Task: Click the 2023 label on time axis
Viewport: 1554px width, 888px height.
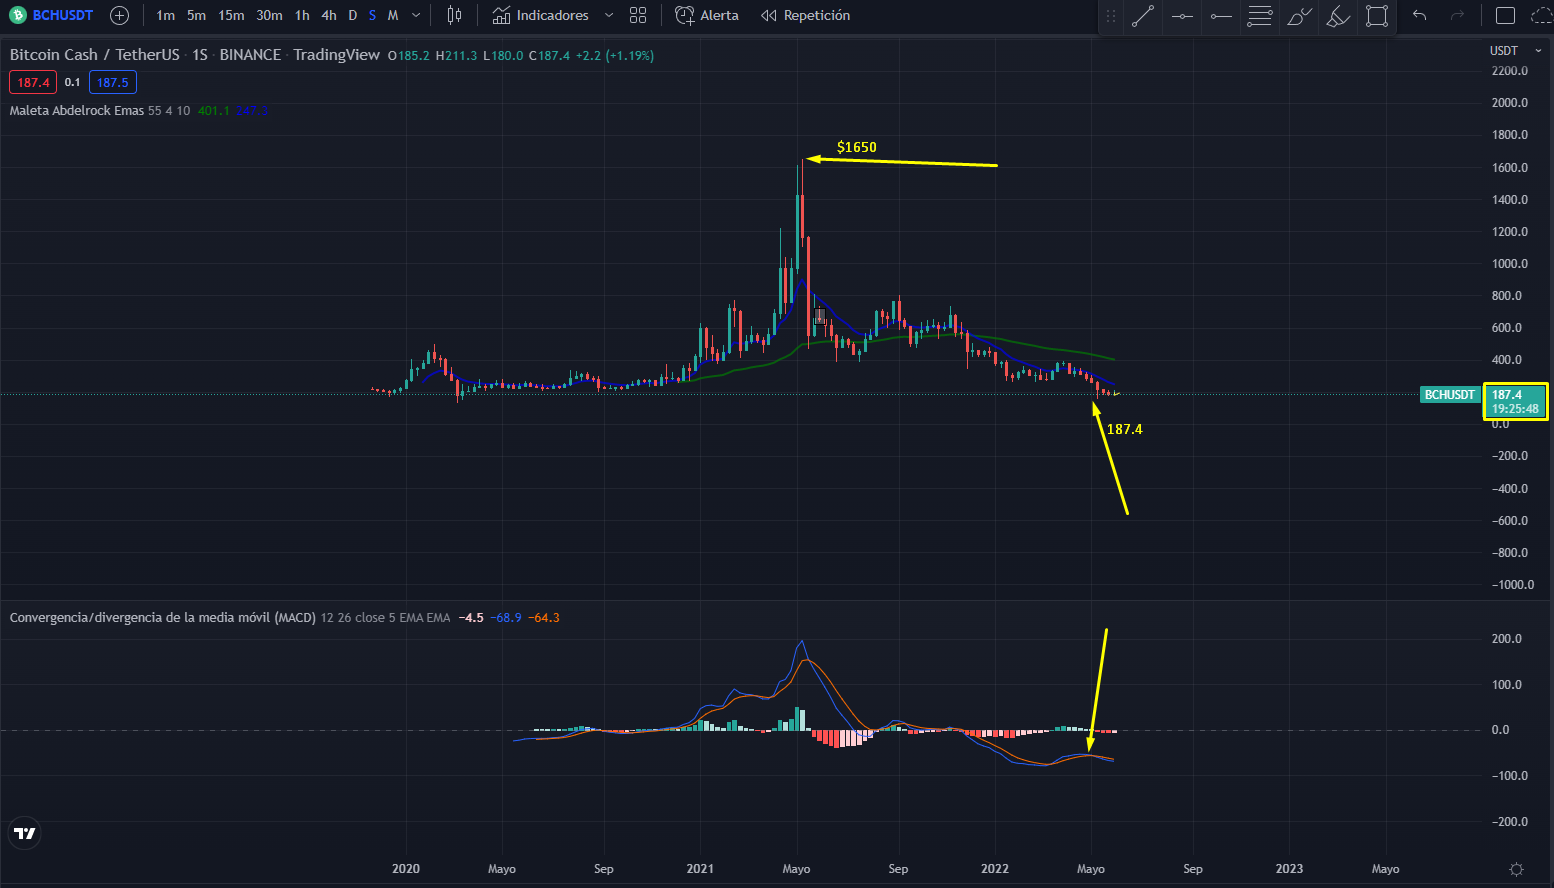Action: [x=1289, y=869]
